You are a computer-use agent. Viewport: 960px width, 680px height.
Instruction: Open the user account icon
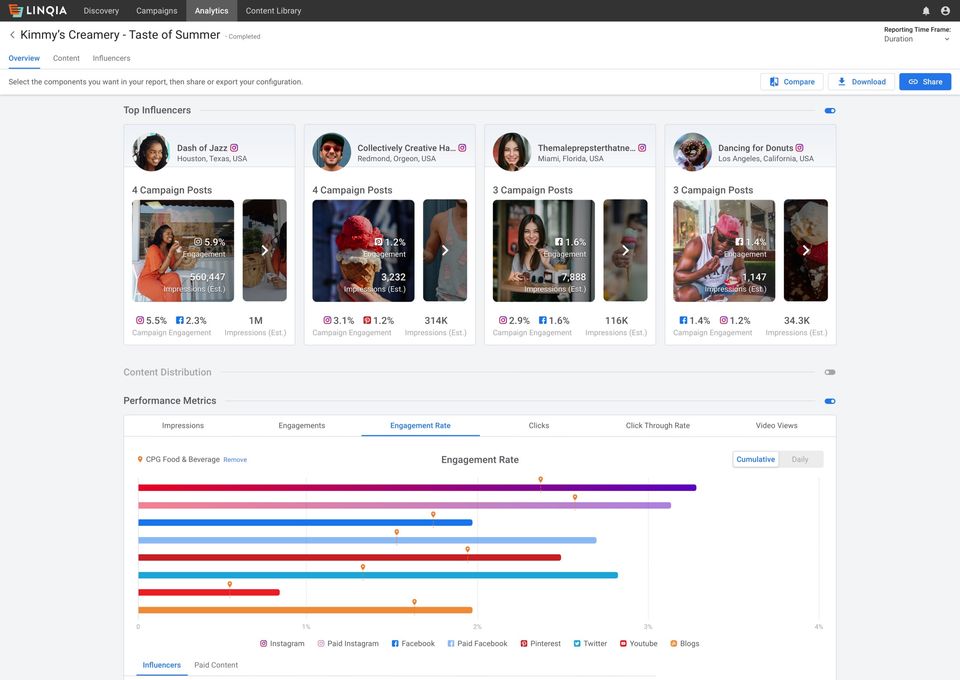[x=945, y=10]
